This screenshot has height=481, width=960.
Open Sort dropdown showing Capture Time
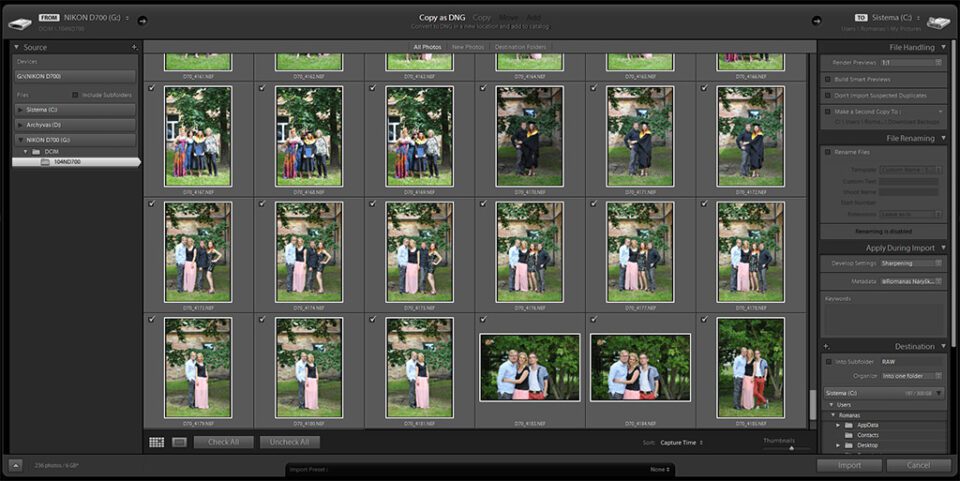681,442
